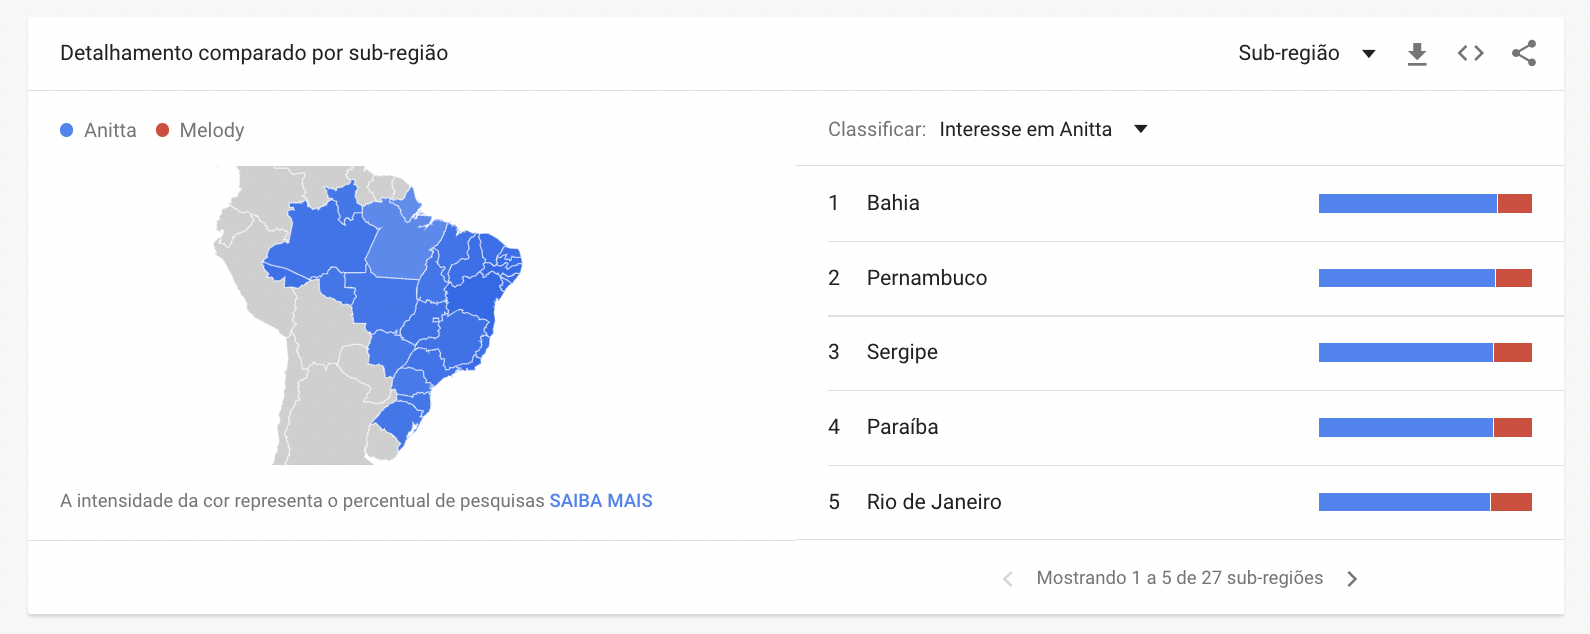Click the Classificar dropdown arrow
1590x634 pixels.
coord(1141,129)
